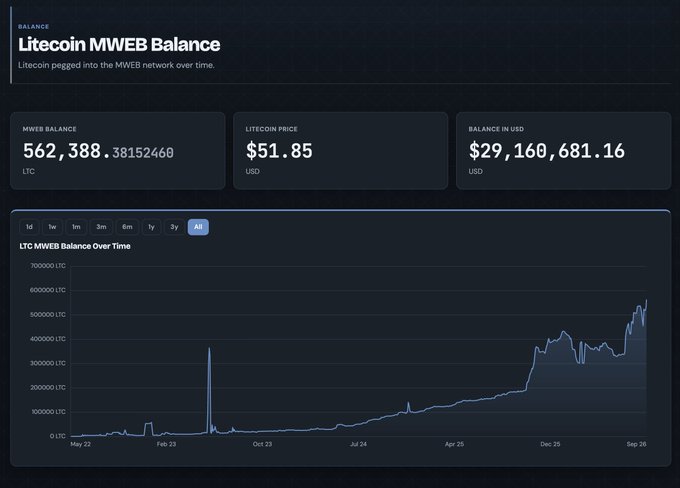Click the May 22 date label
This screenshot has height=488, width=680.
tap(81, 444)
